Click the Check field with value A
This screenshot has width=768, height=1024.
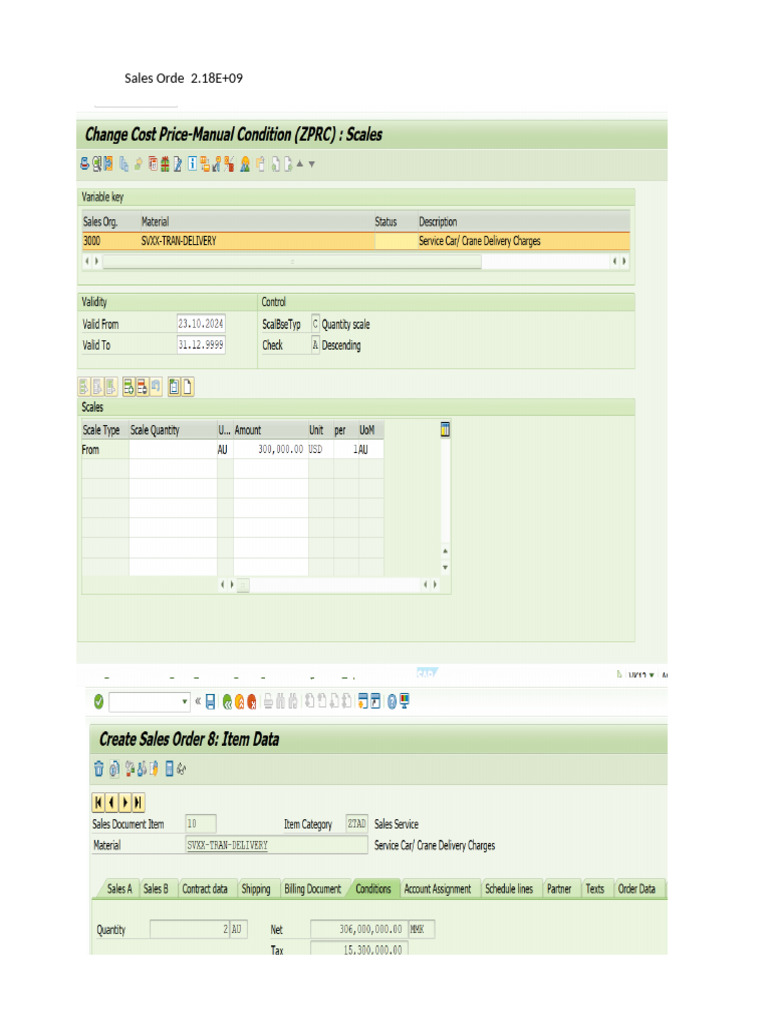(315, 345)
